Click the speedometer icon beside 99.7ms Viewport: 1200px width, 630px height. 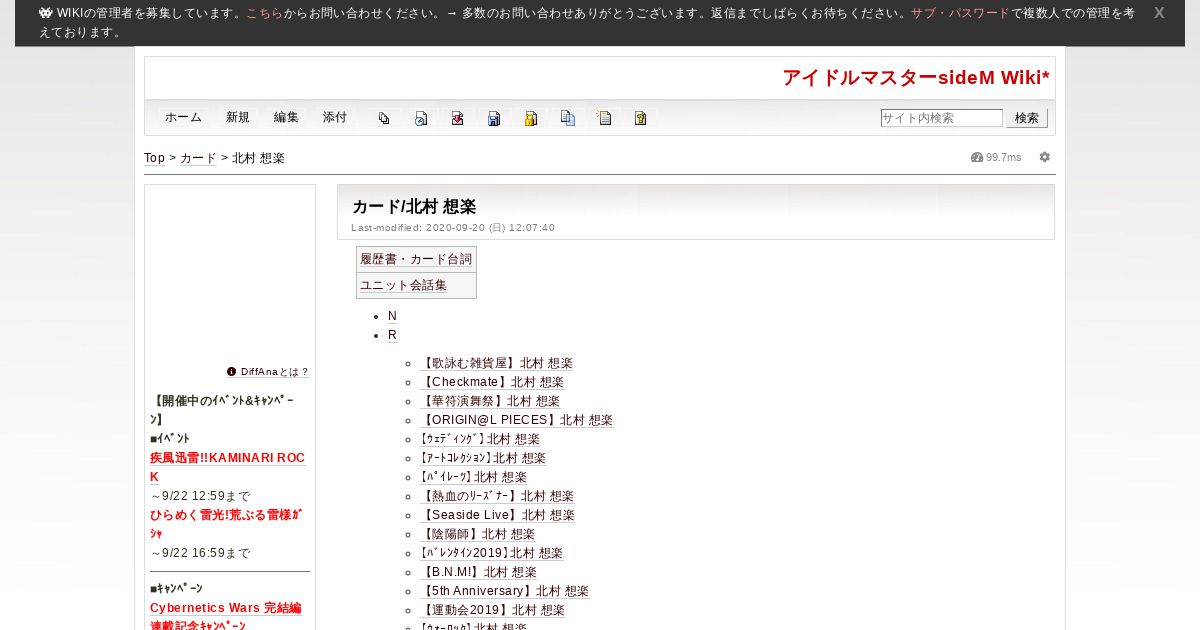[x=977, y=157]
